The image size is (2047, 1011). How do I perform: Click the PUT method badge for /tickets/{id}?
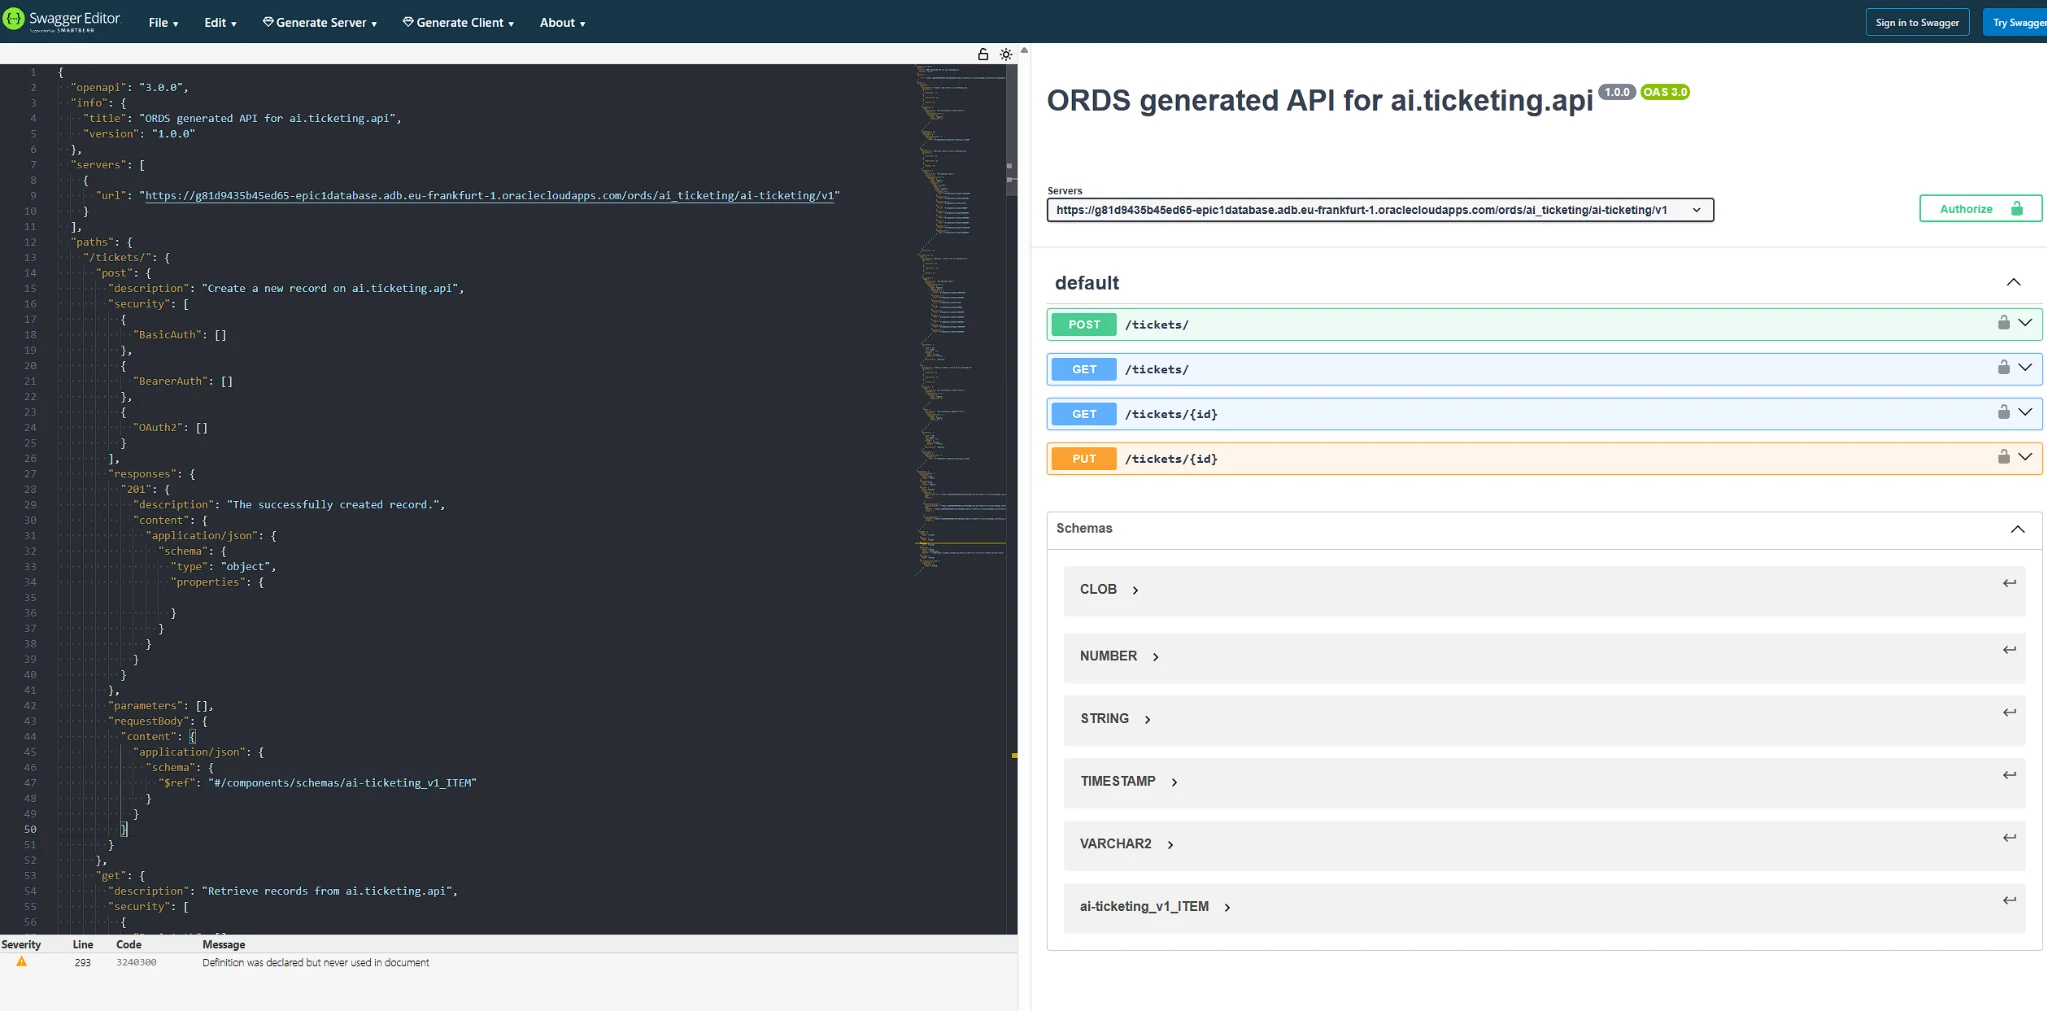click(1084, 459)
